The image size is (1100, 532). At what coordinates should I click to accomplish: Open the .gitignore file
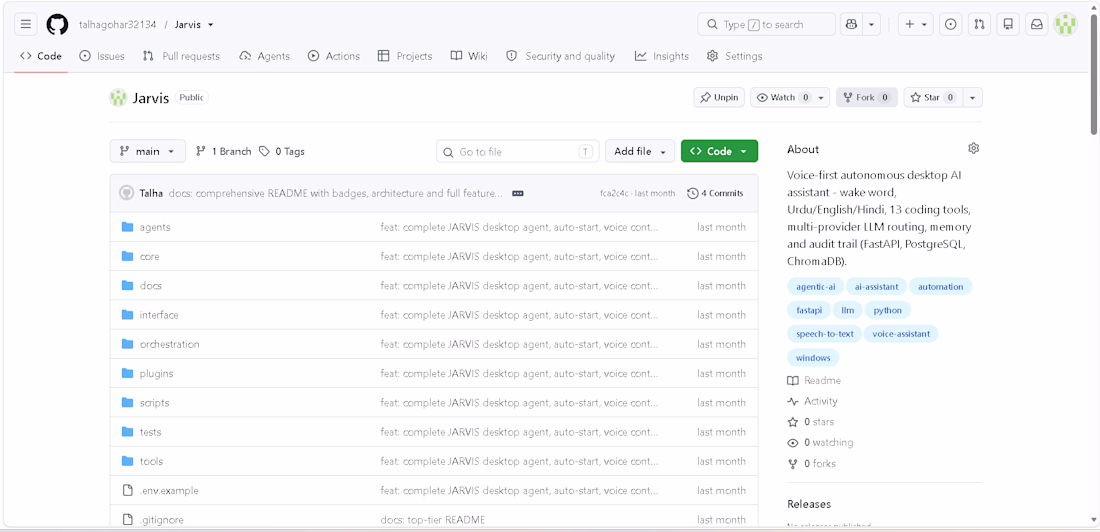point(161,520)
